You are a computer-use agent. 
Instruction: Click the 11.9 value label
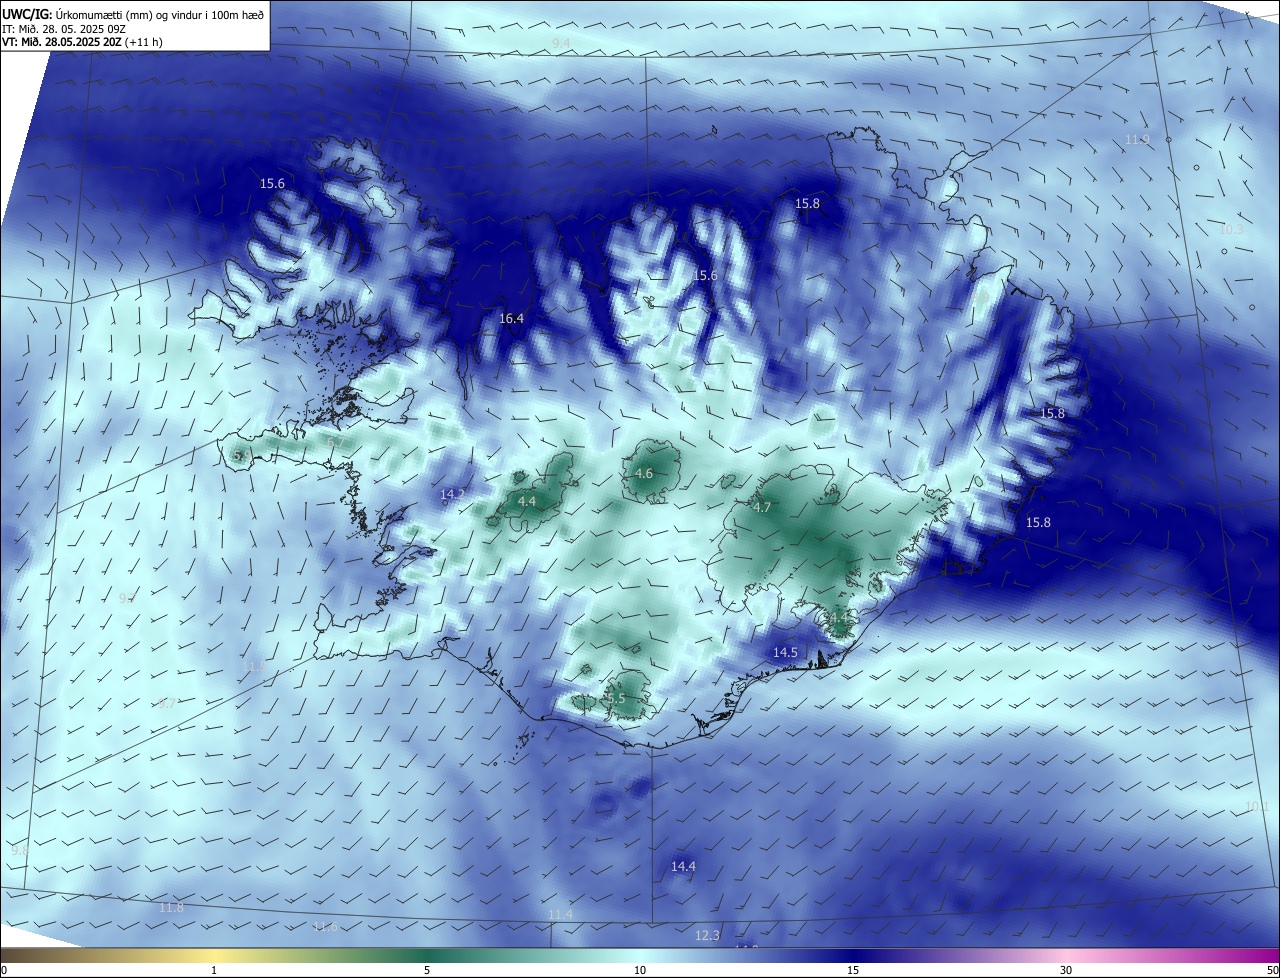coord(1137,140)
